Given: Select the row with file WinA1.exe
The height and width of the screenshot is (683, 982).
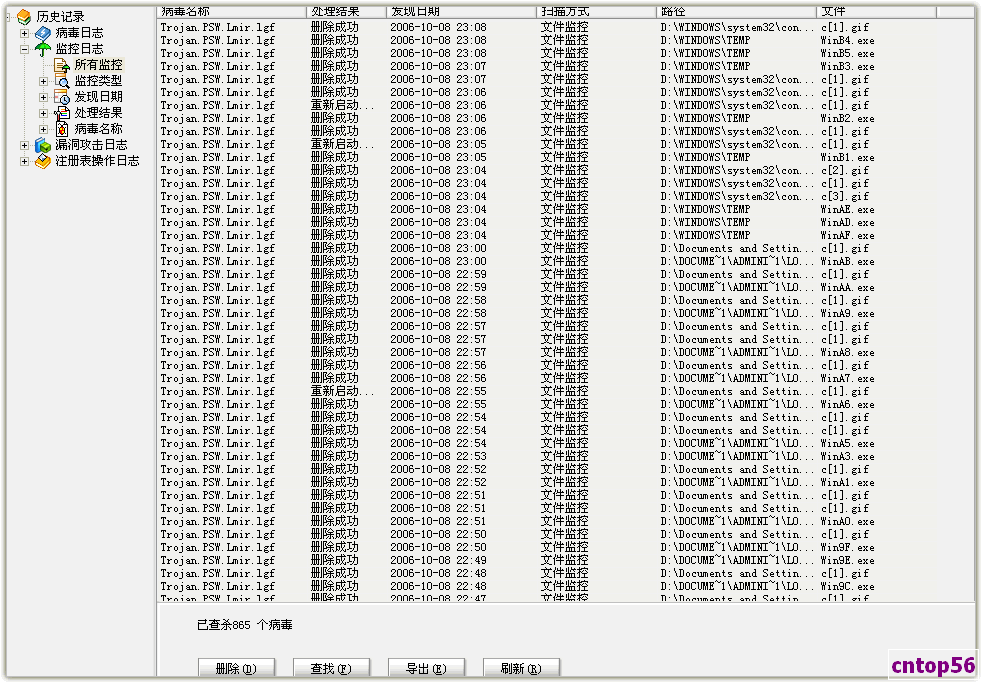Looking at the screenshot, I should [566, 483].
